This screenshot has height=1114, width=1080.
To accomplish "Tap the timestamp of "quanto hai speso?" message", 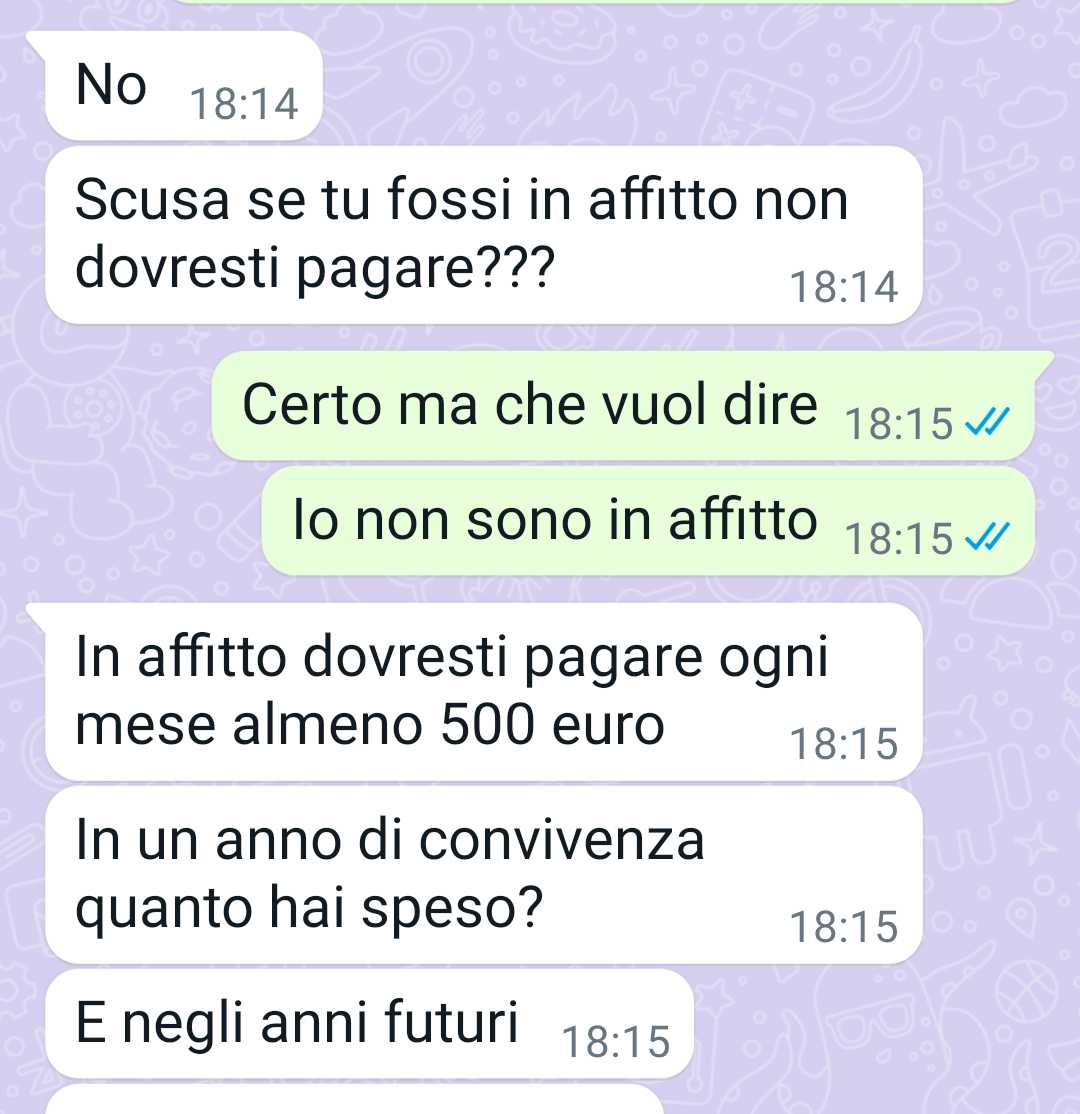I will point(844,927).
